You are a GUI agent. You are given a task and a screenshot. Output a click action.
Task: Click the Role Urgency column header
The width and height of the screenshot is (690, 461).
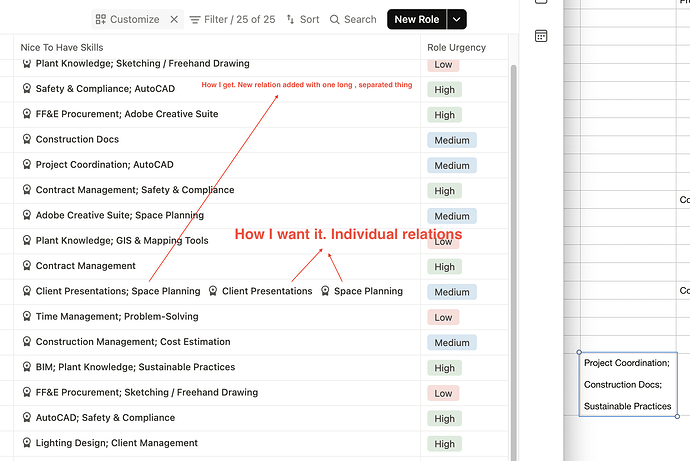[456, 48]
